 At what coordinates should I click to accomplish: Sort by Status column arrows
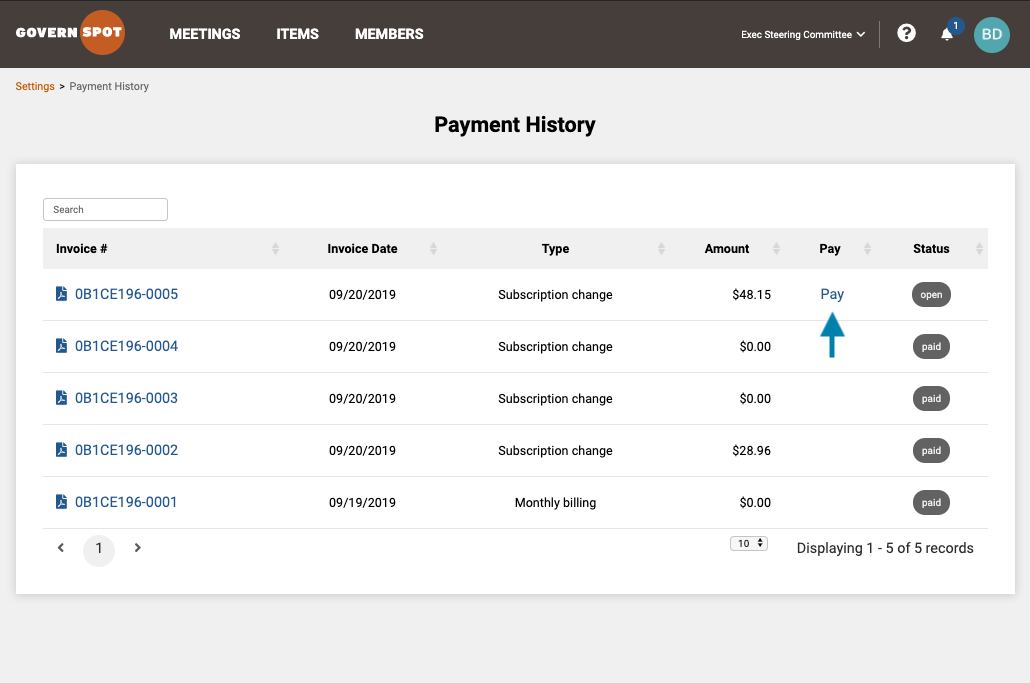979,248
